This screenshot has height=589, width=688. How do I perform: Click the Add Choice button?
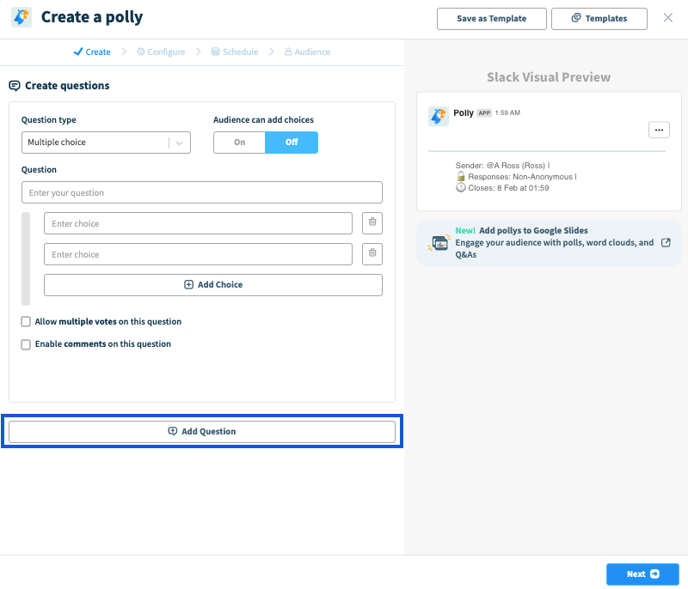(x=213, y=285)
